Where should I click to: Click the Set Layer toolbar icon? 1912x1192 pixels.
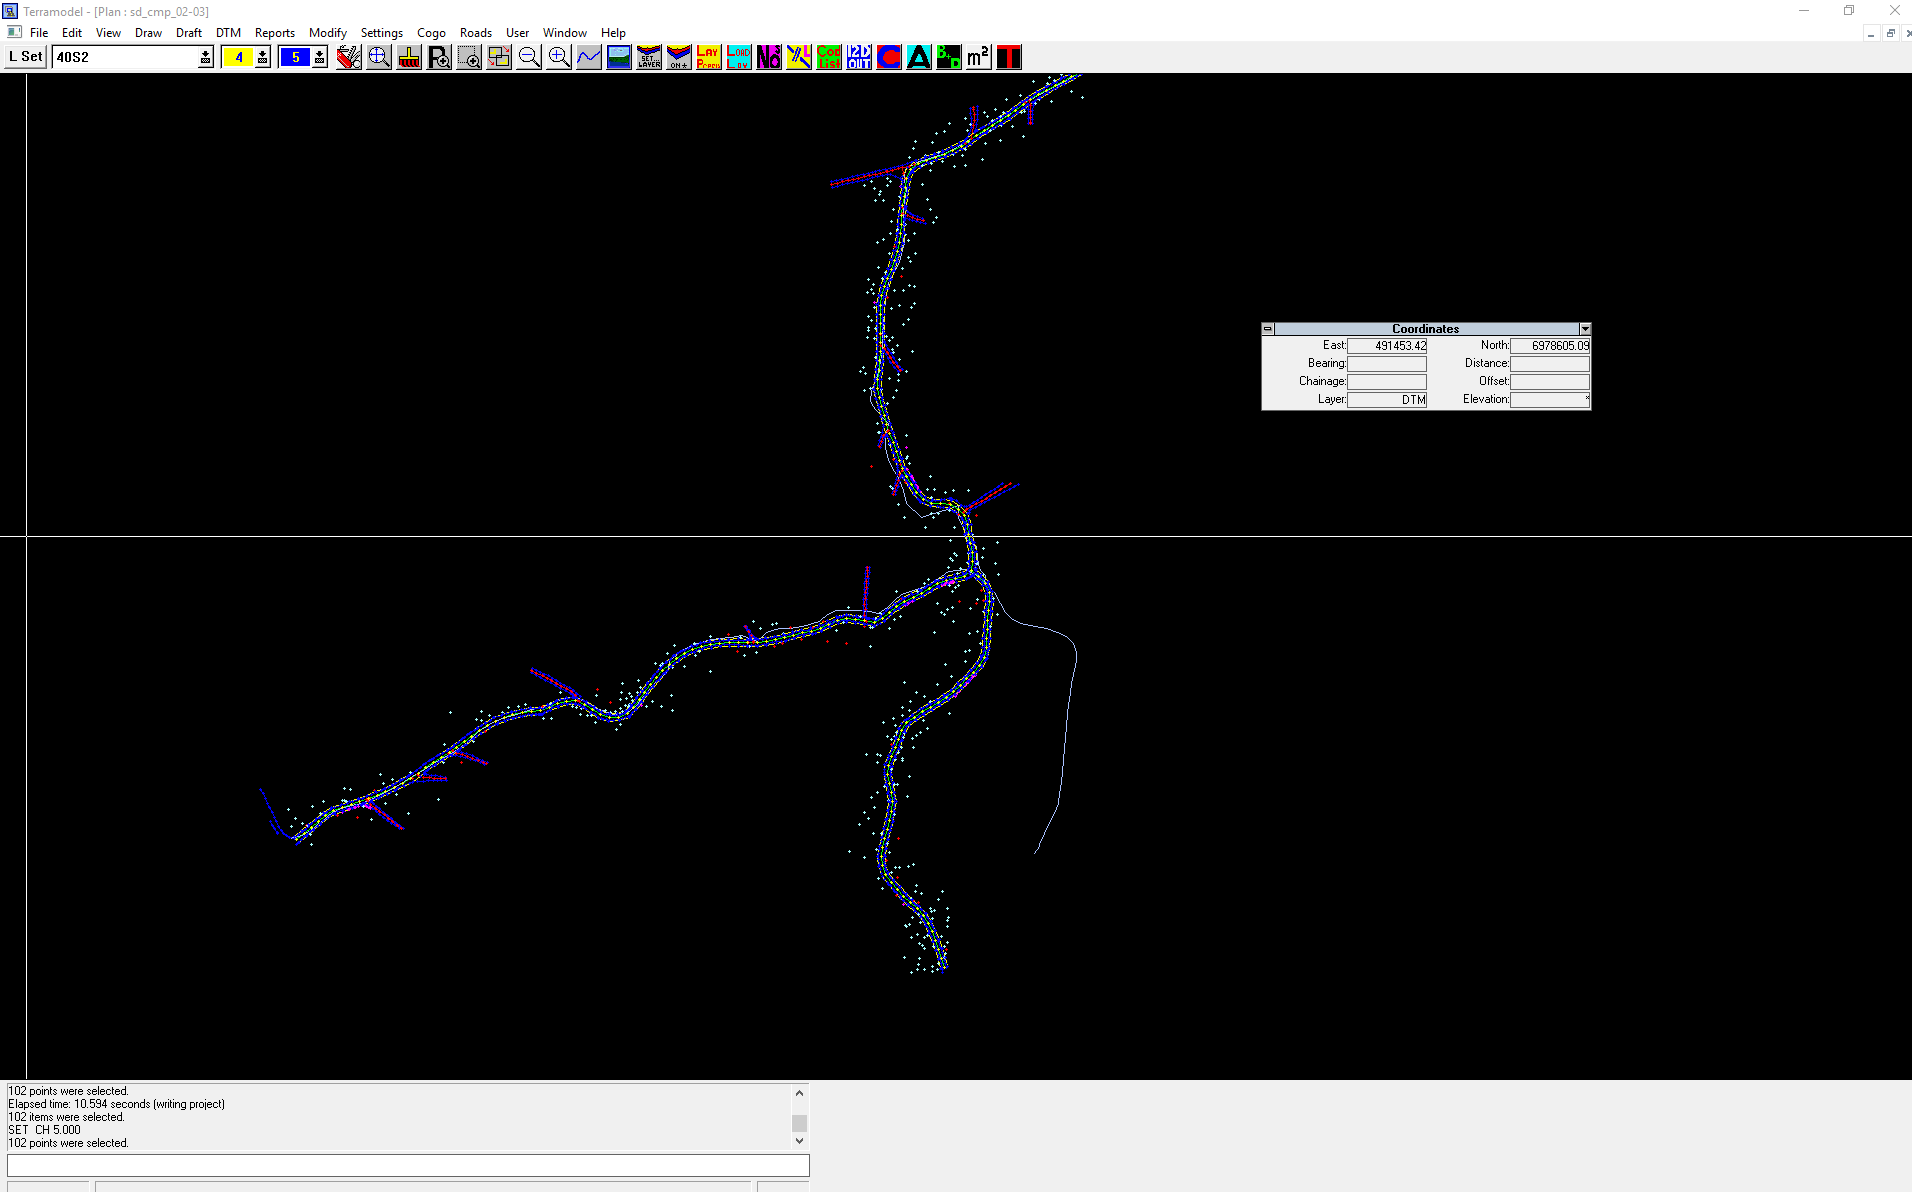pos(649,57)
